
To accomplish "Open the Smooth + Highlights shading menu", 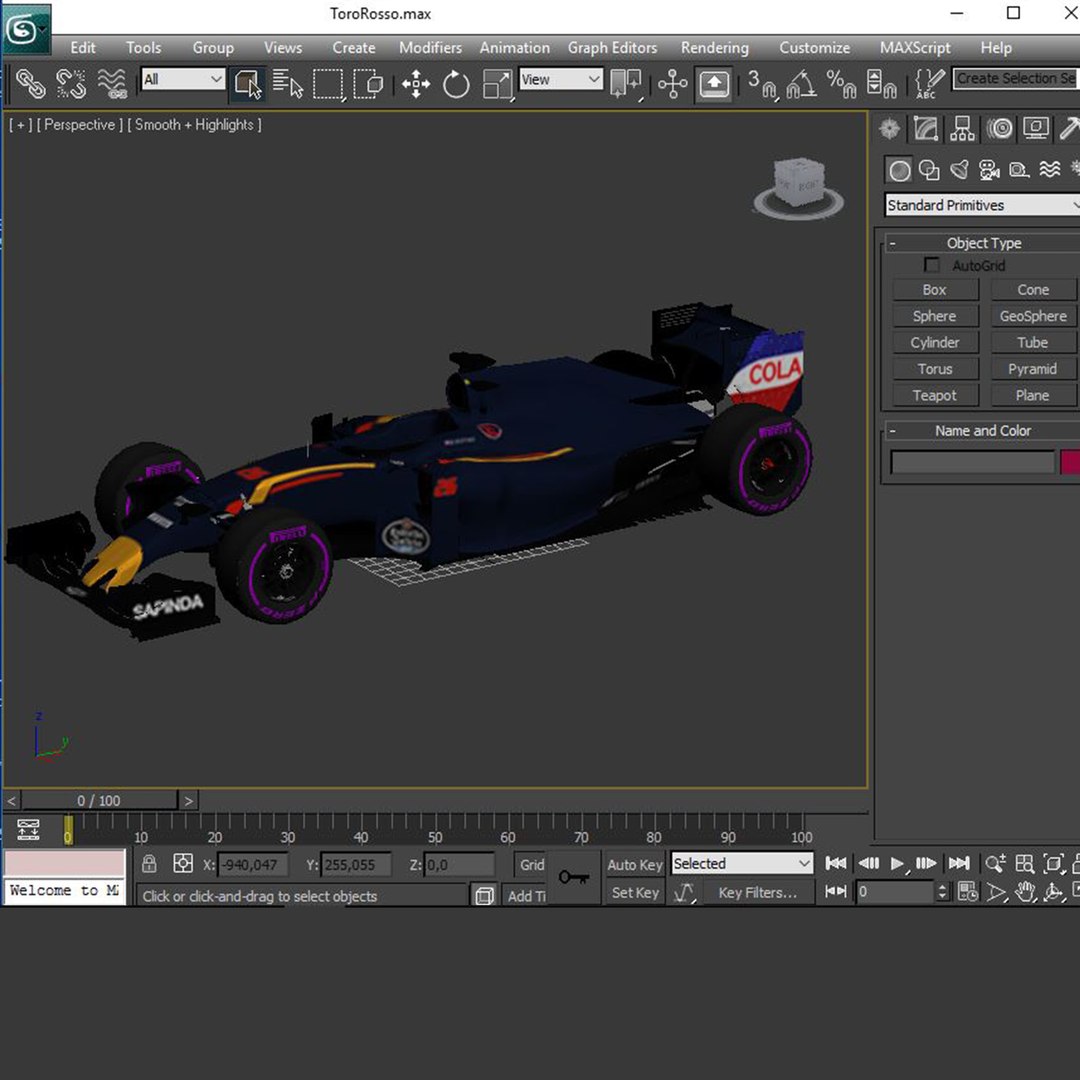I will pos(194,125).
